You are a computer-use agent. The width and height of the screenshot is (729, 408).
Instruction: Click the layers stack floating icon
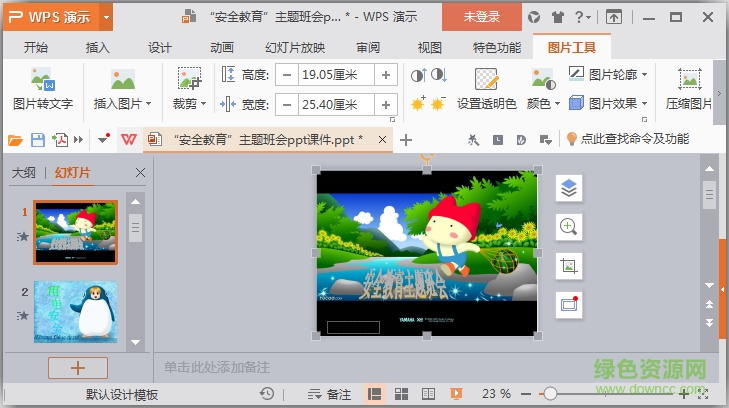(569, 188)
